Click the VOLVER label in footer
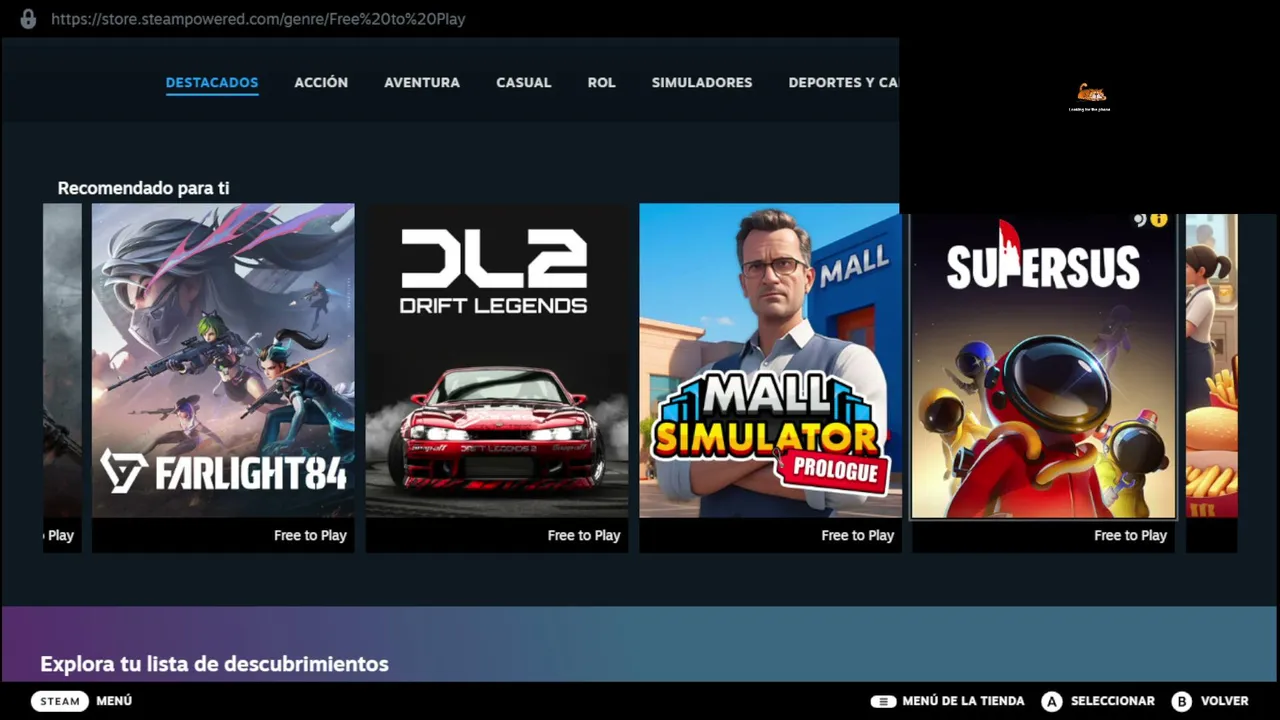 (x=1225, y=701)
